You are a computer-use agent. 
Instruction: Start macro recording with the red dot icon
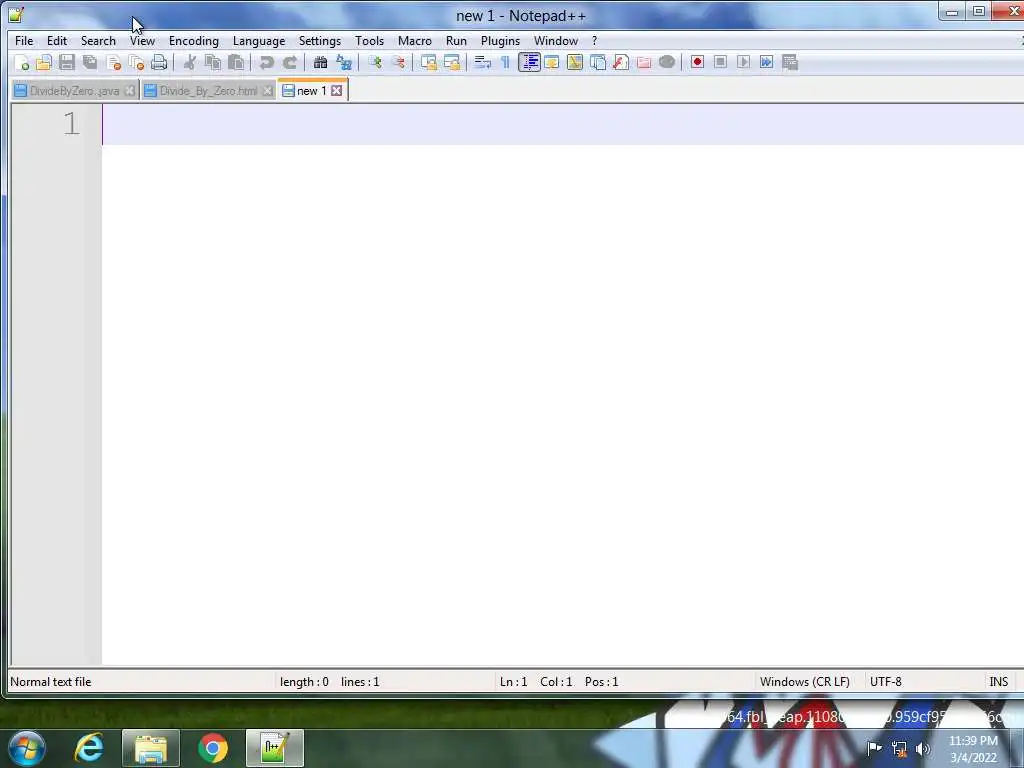[x=697, y=63]
